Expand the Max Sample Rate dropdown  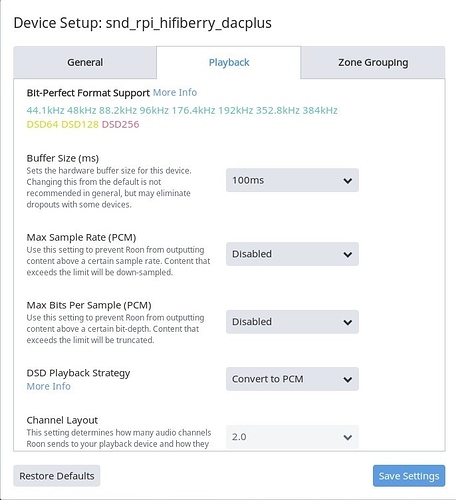pos(292,254)
